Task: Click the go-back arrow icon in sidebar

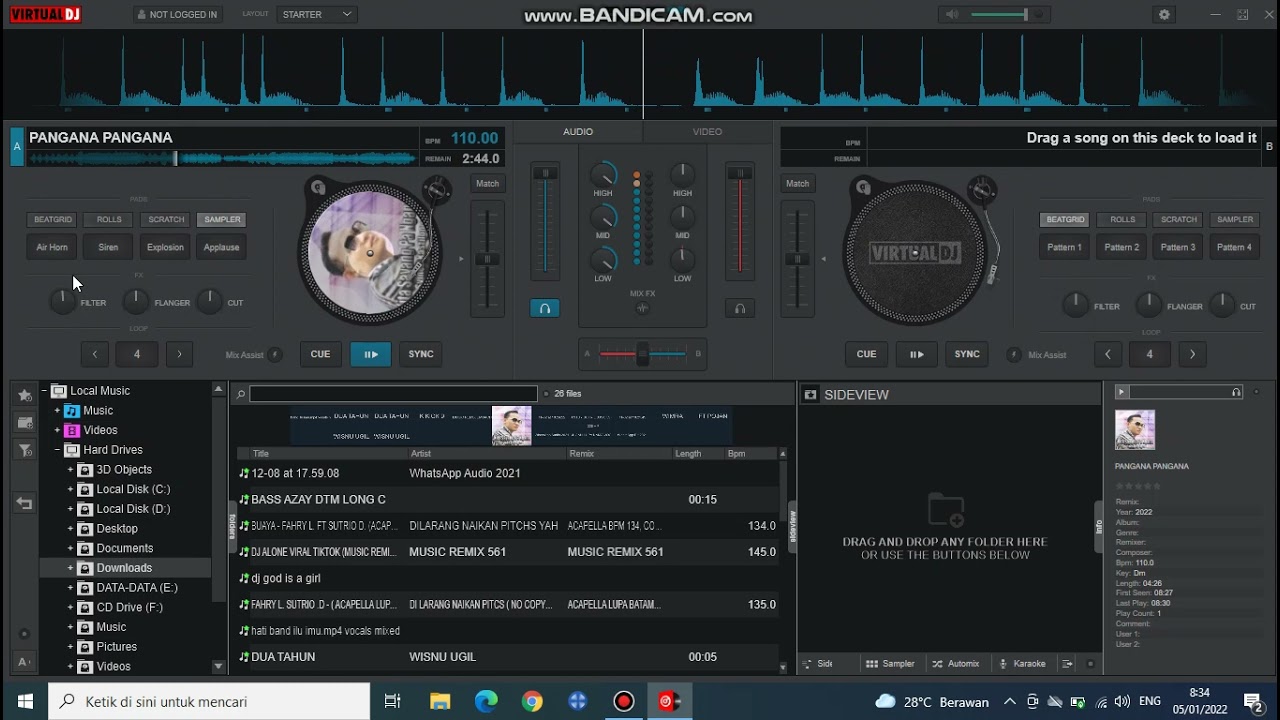Action: [25, 504]
